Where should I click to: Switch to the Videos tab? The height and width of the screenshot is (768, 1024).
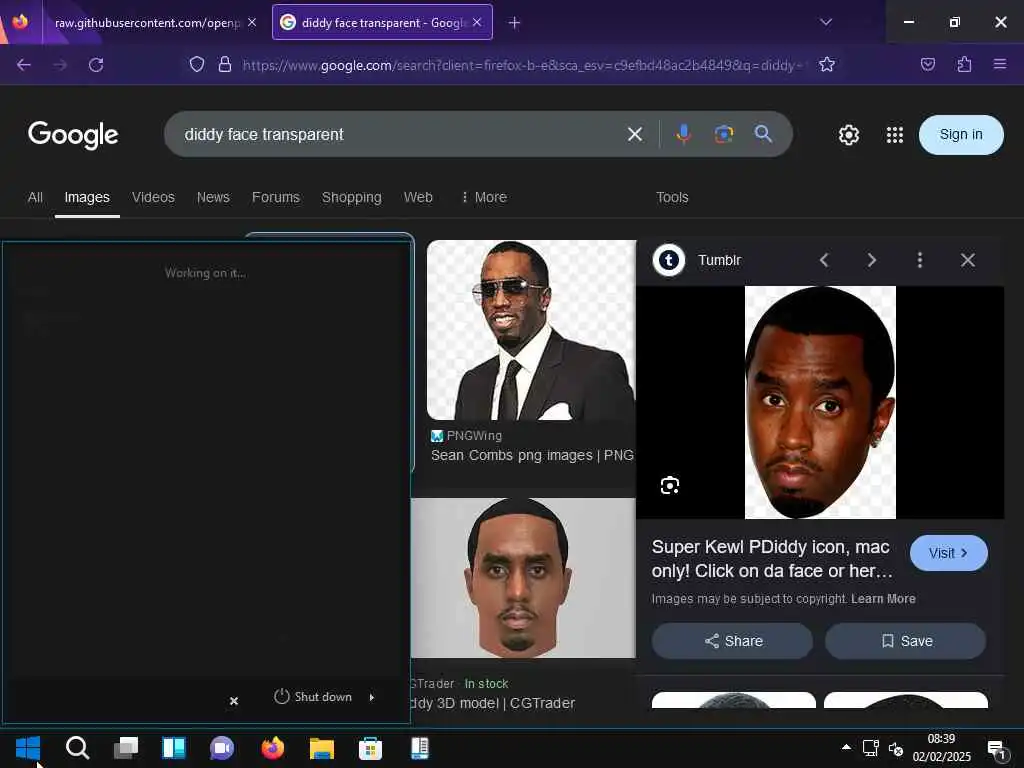pyautogui.click(x=153, y=197)
